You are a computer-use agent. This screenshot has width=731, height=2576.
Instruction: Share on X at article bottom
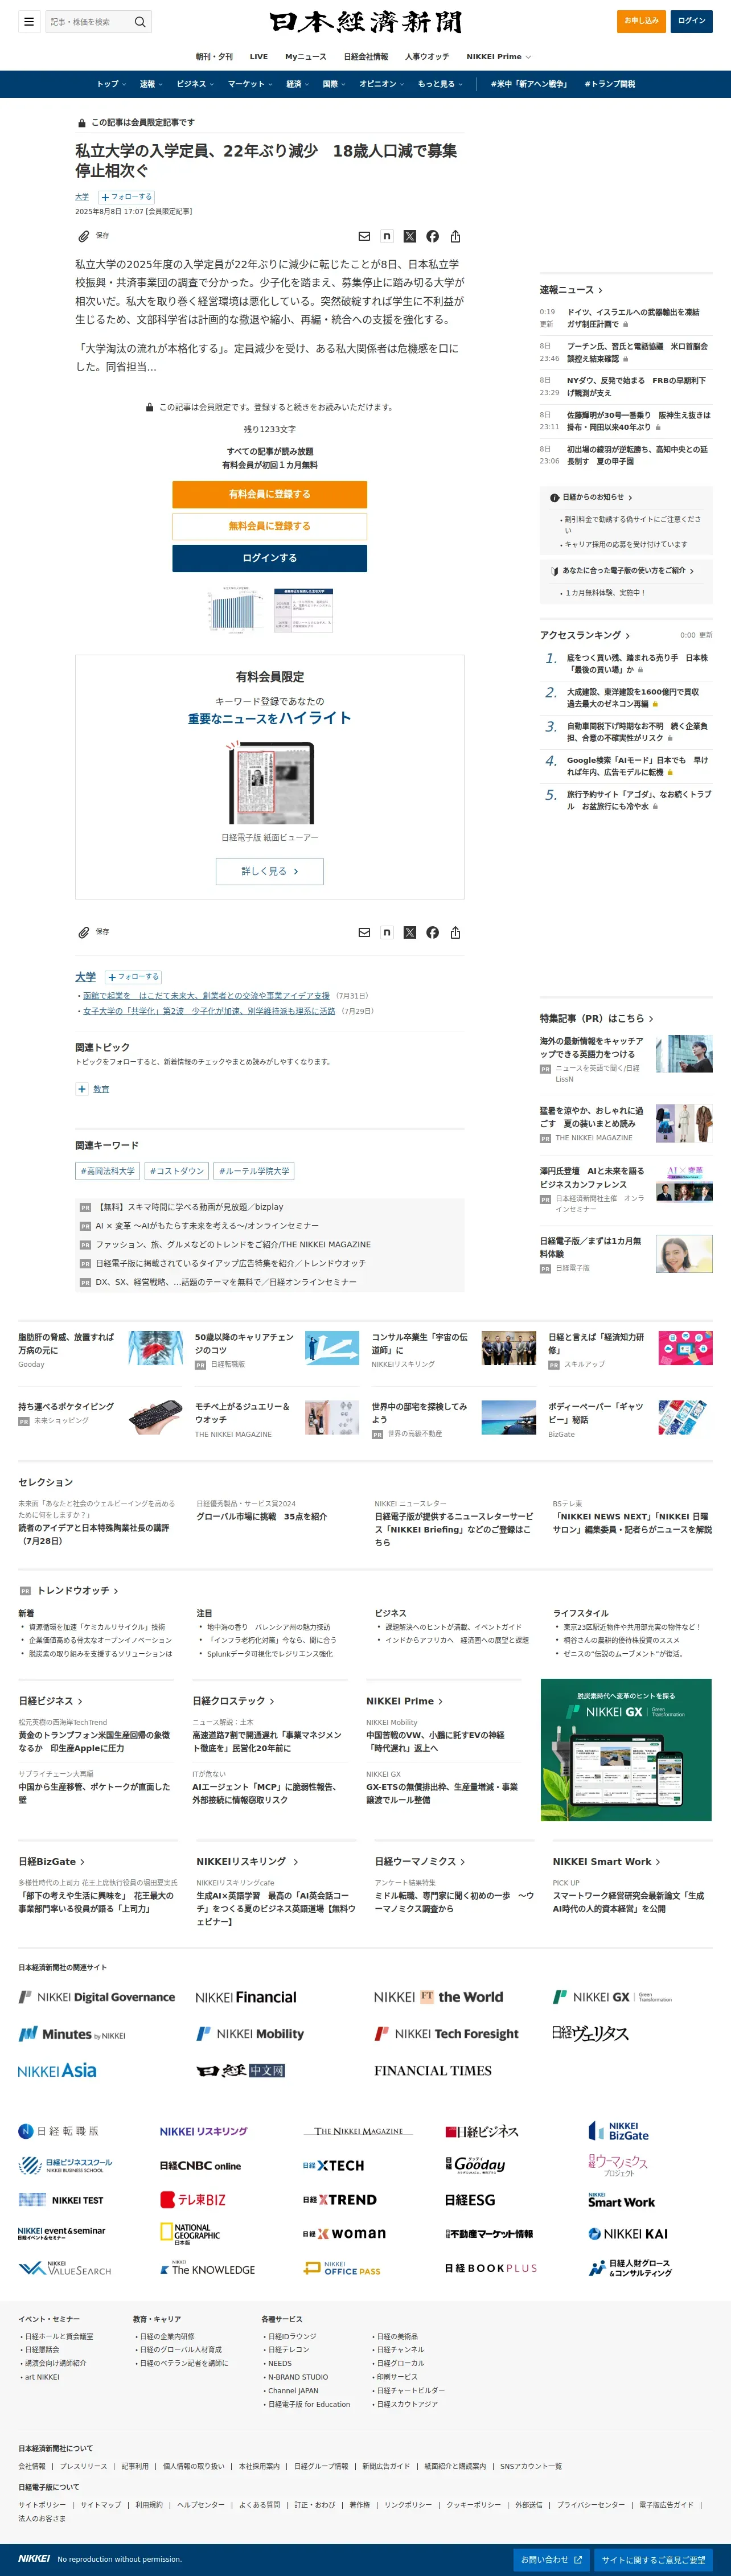[410, 932]
